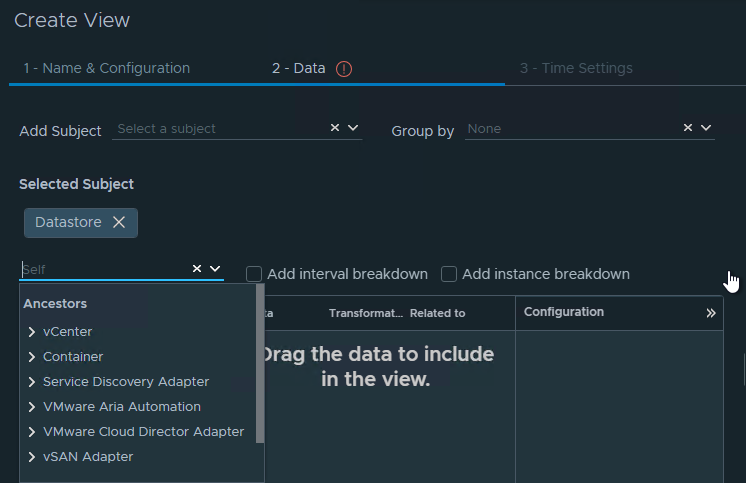Focus the Self relation input field
This screenshot has width=746, height=483.
coord(100,269)
